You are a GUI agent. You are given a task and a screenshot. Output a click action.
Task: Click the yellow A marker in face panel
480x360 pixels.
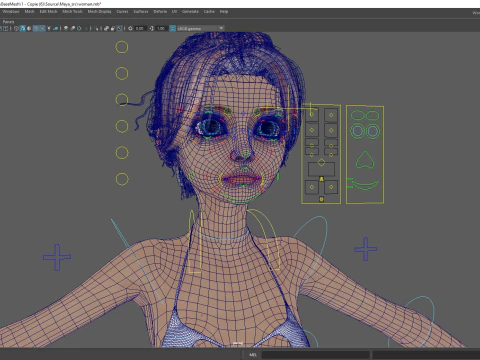tap(321, 179)
